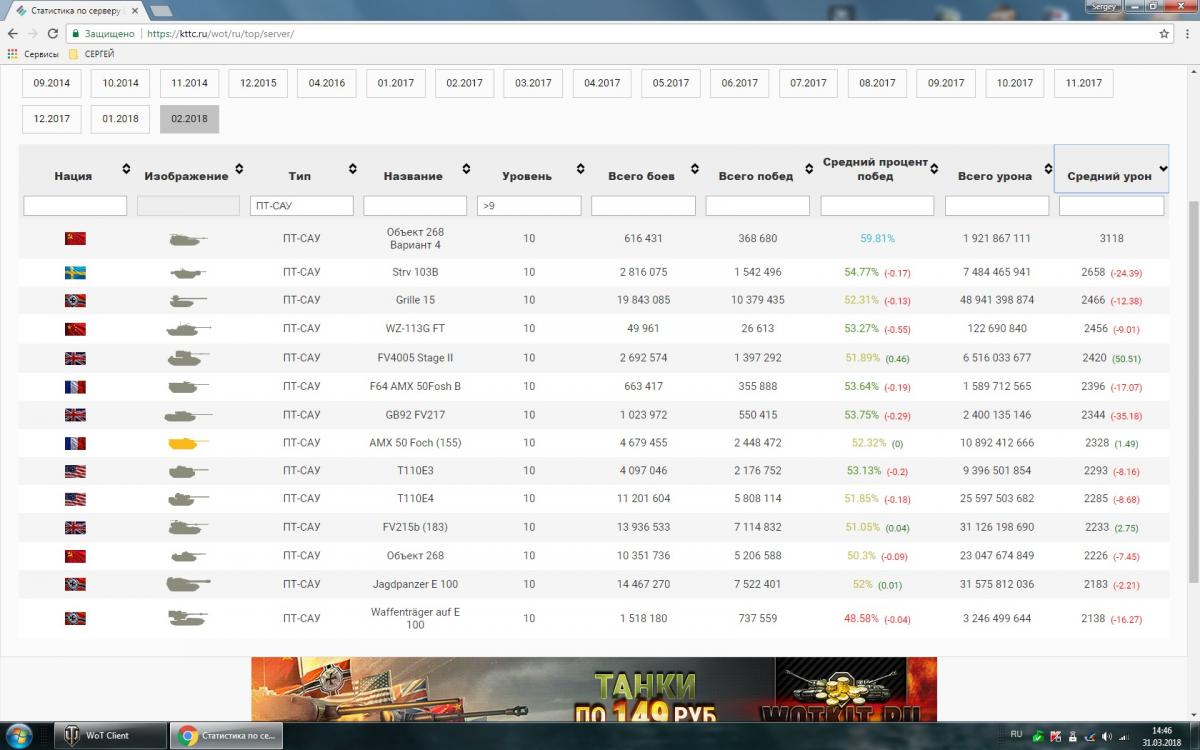Click the Windows Start button
Image resolution: width=1200 pixels, height=750 pixels.
[20, 736]
